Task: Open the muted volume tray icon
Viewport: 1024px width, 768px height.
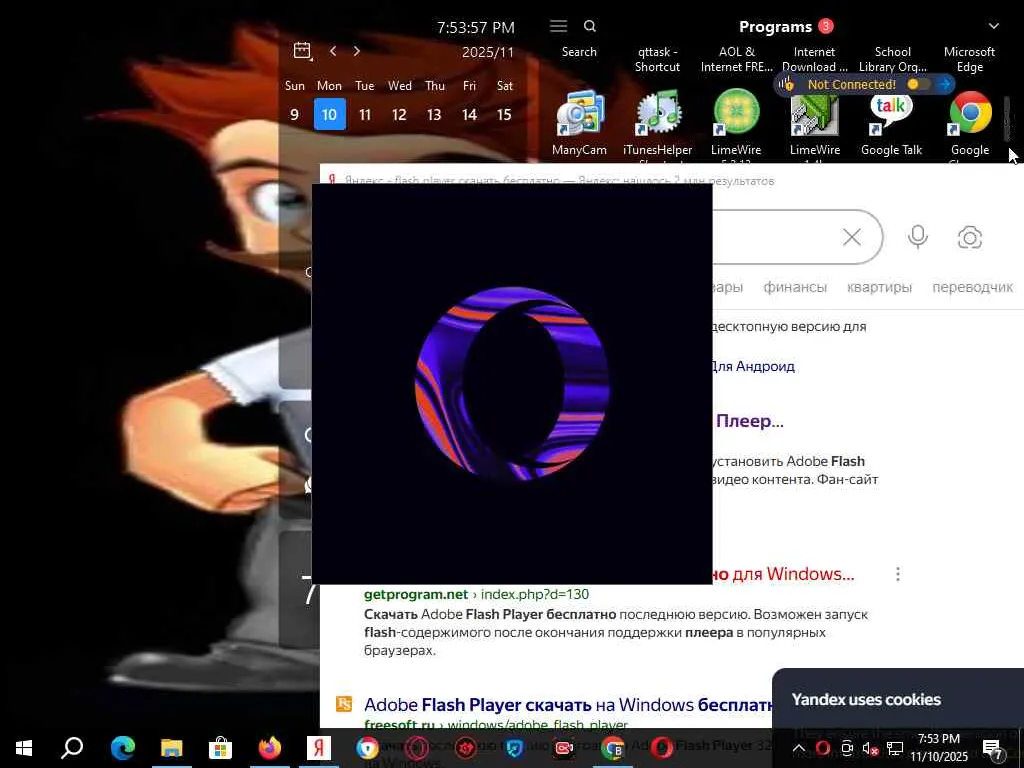Action: [x=871, y=748]
